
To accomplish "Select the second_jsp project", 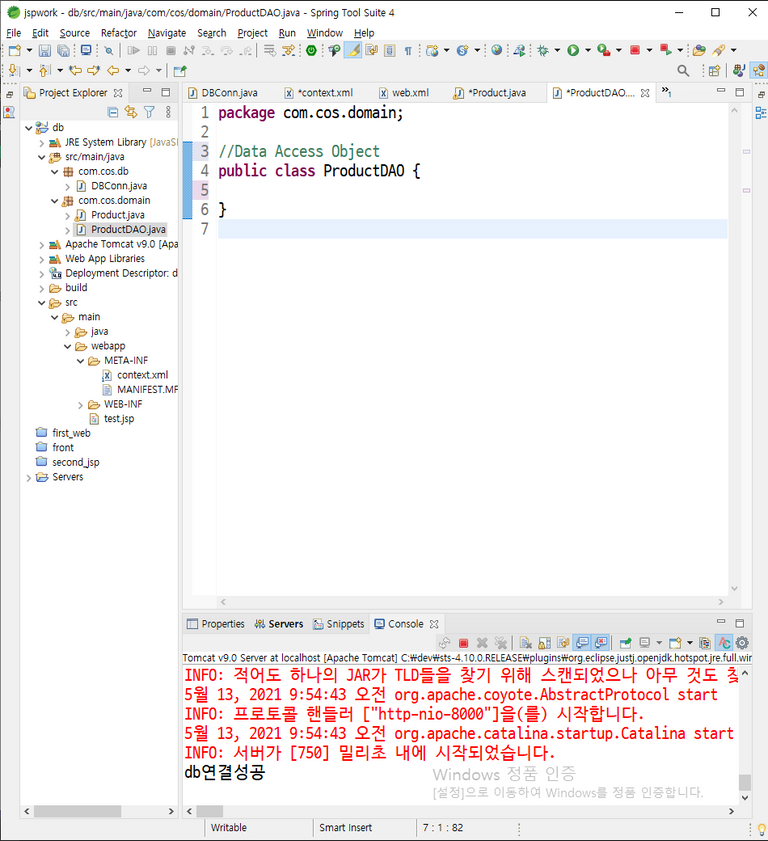I will pos(75,462).
